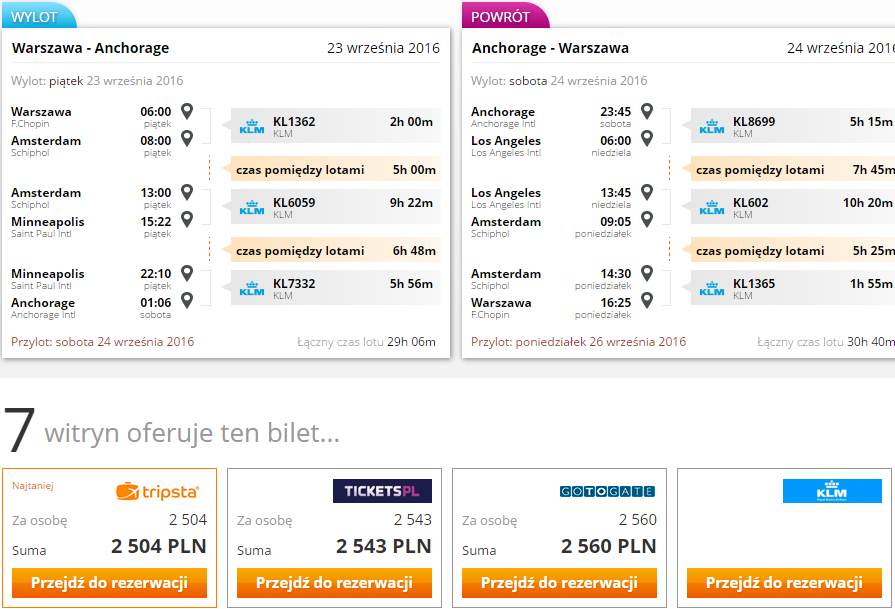Go to reservation for 2 560 PLN GotoGate offer
This screenshot has width=895, height=609.
tap(559, 583)
